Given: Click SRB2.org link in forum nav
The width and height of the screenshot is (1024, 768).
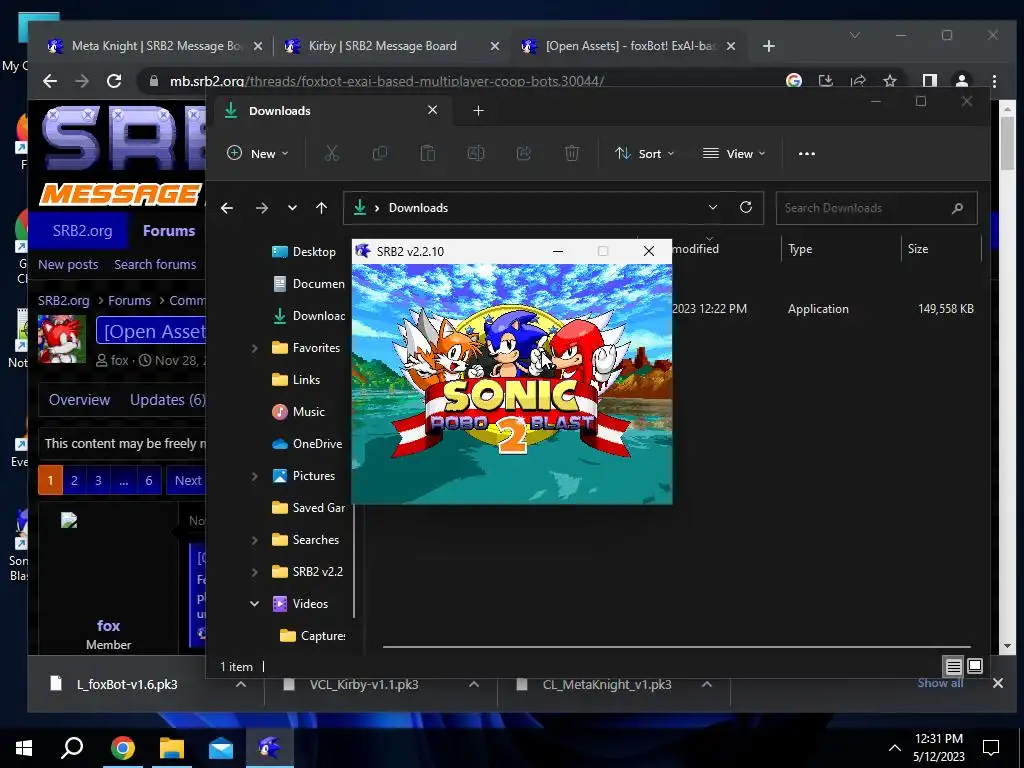Looking at the screenshot, I should click(82, 231).
